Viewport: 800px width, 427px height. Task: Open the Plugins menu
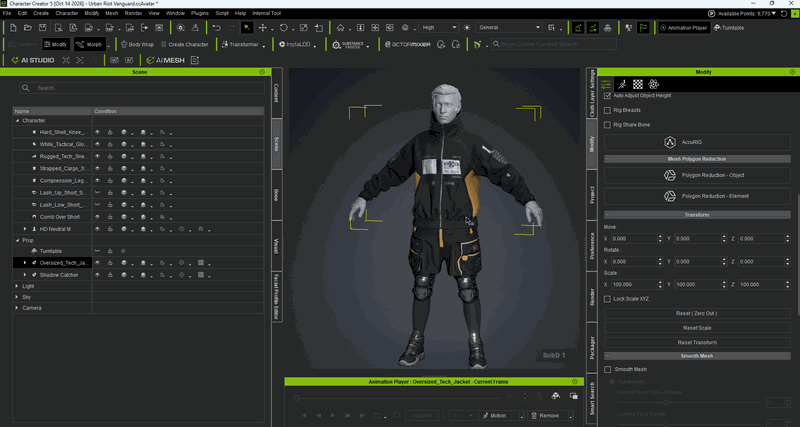click(x=201, y=13)
